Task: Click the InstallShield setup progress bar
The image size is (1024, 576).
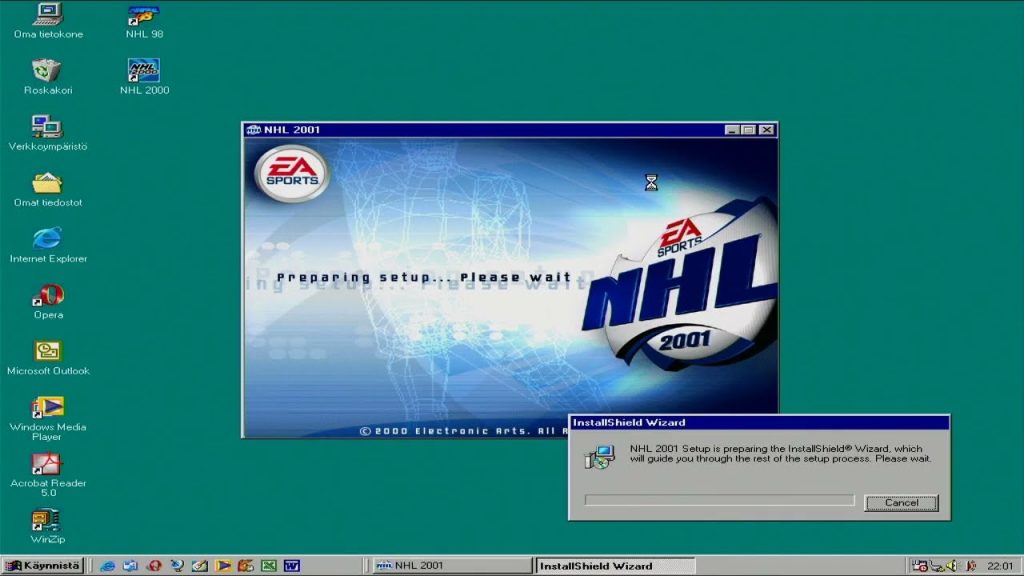Action: [719, 501]
